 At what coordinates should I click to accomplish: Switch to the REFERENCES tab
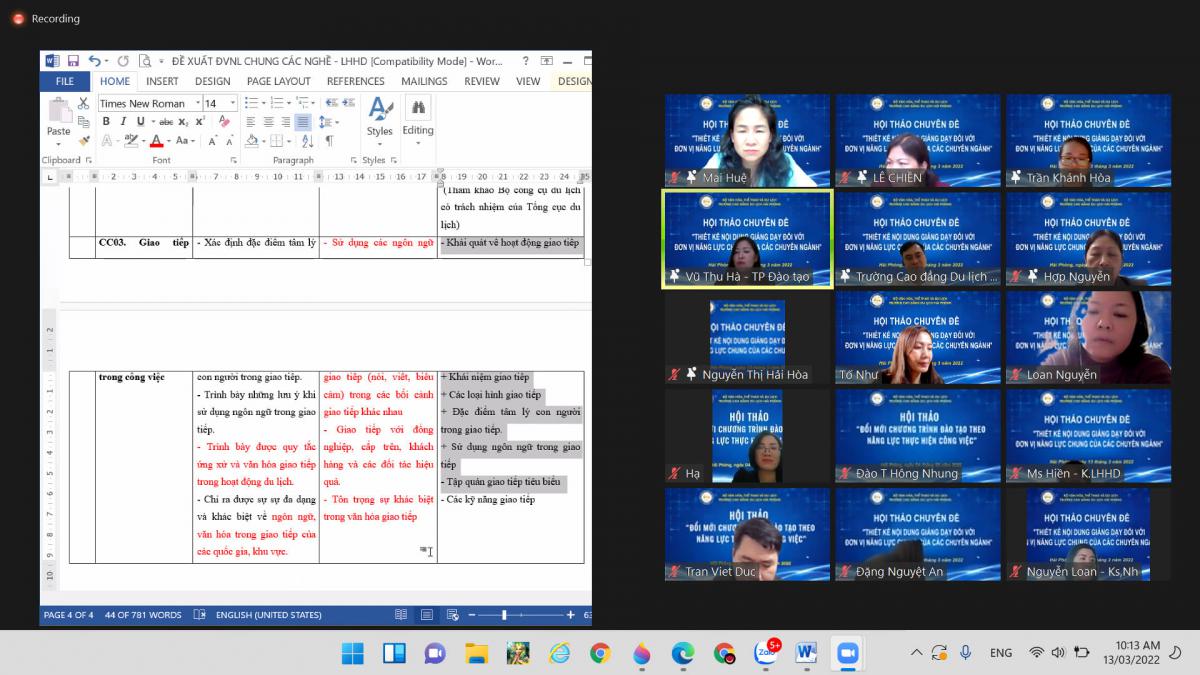(355, 81)
